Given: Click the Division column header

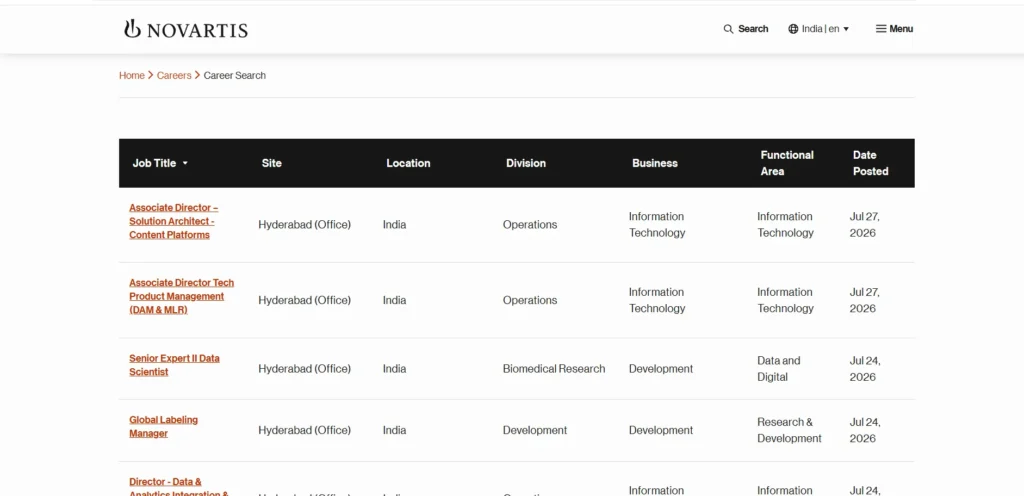Looking at the screenshot, I should (526, 163).
